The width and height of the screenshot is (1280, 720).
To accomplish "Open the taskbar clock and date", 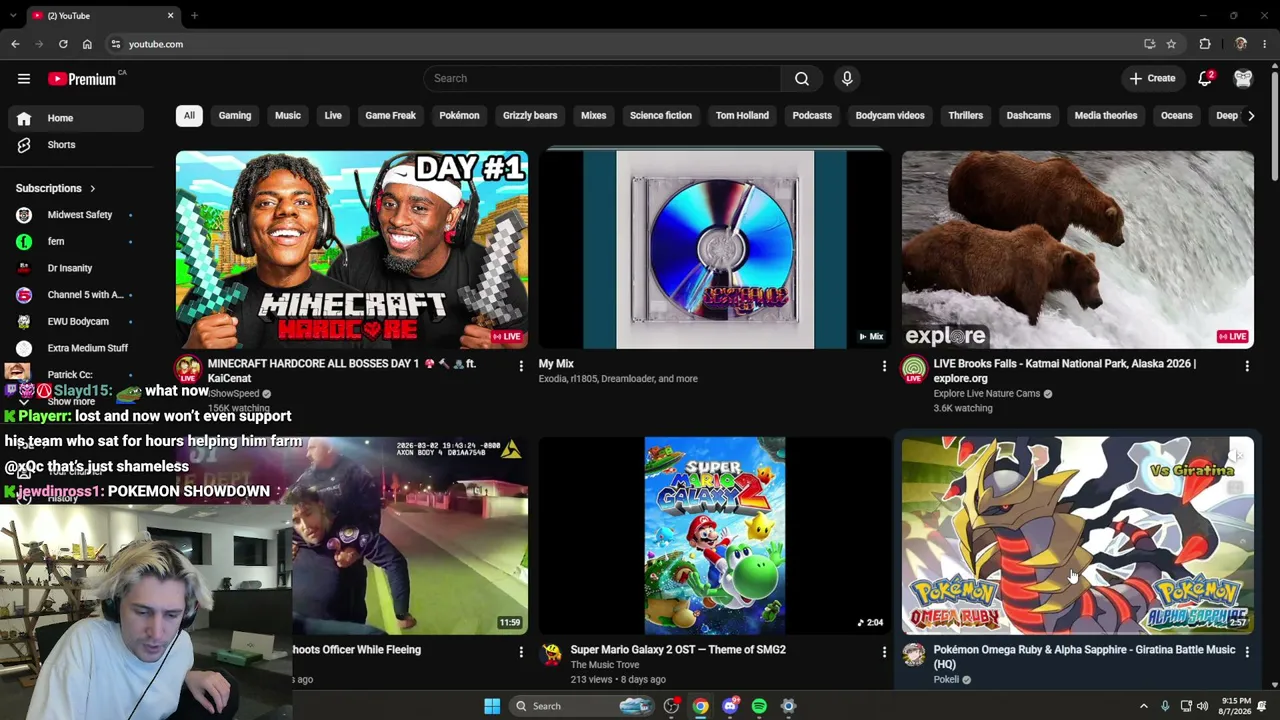I will coord(1236,706).
